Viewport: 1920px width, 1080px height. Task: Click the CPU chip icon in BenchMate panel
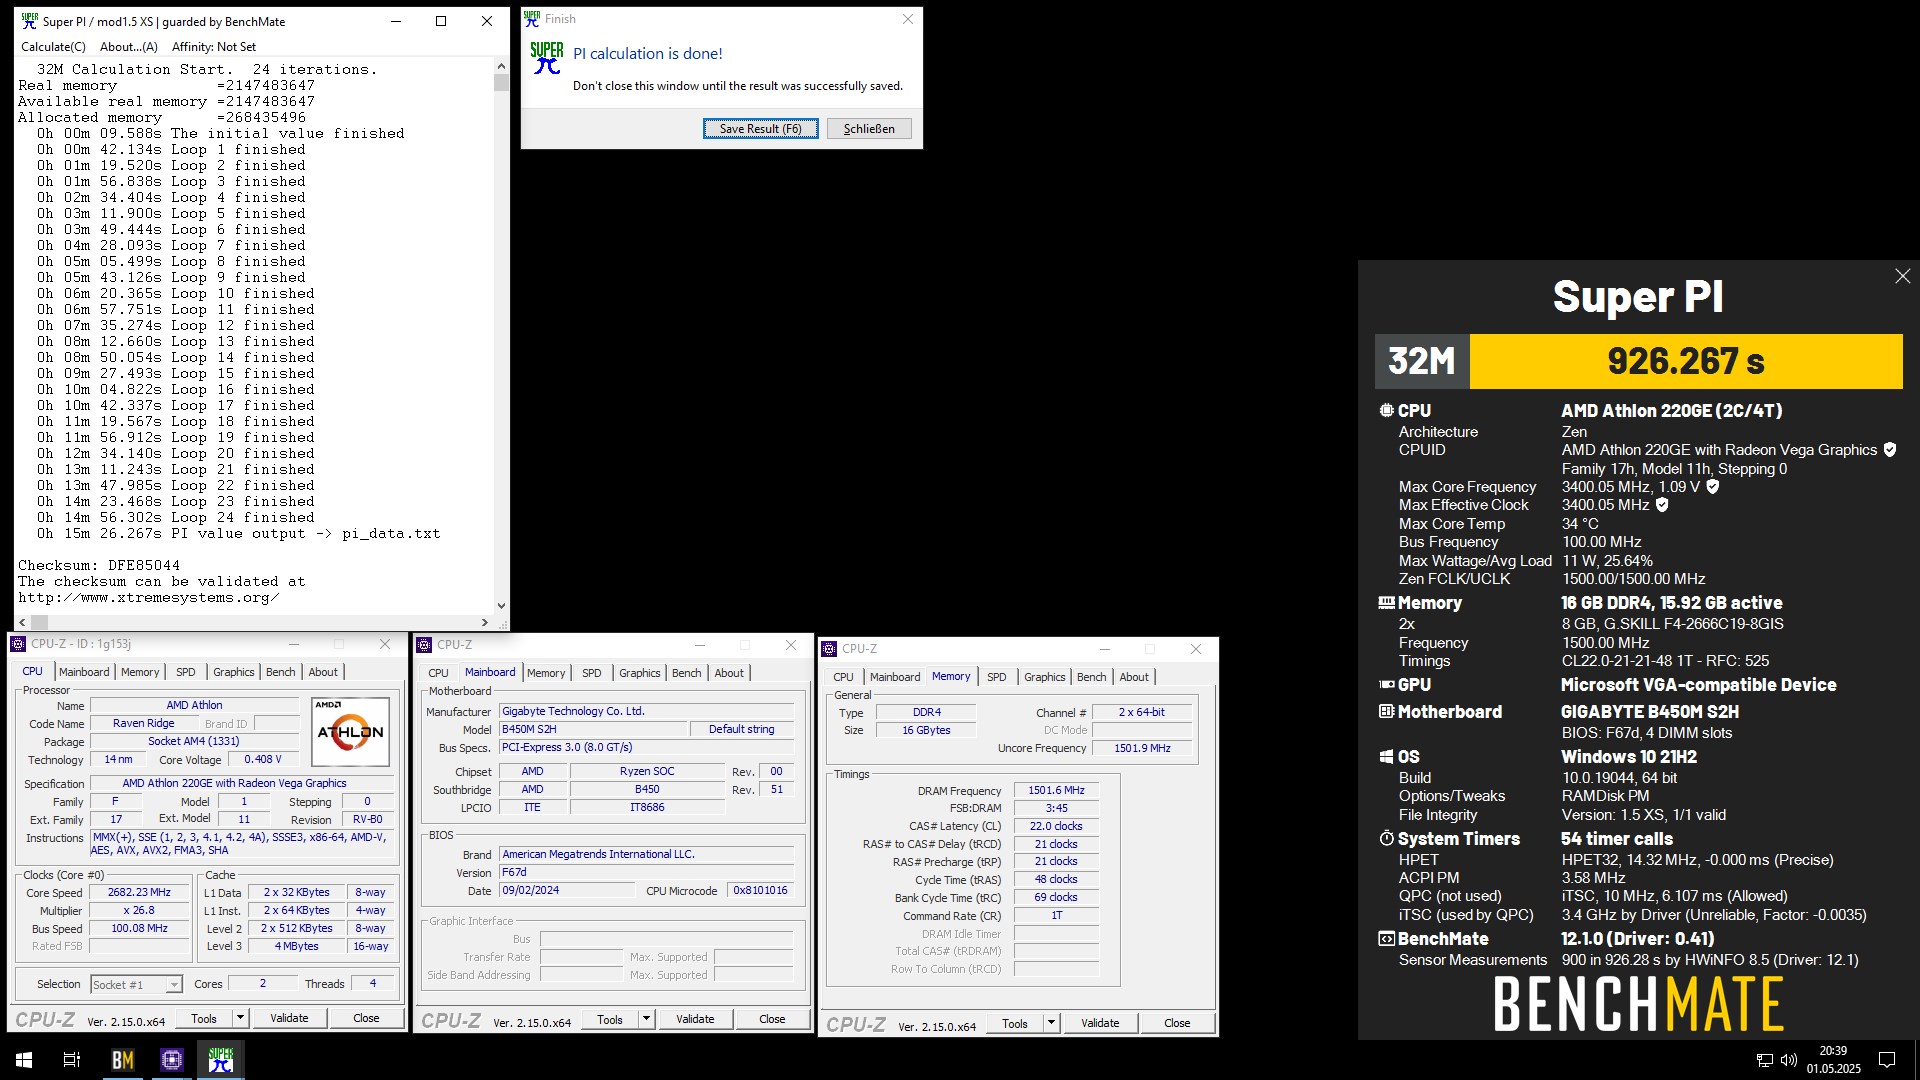1386,410
